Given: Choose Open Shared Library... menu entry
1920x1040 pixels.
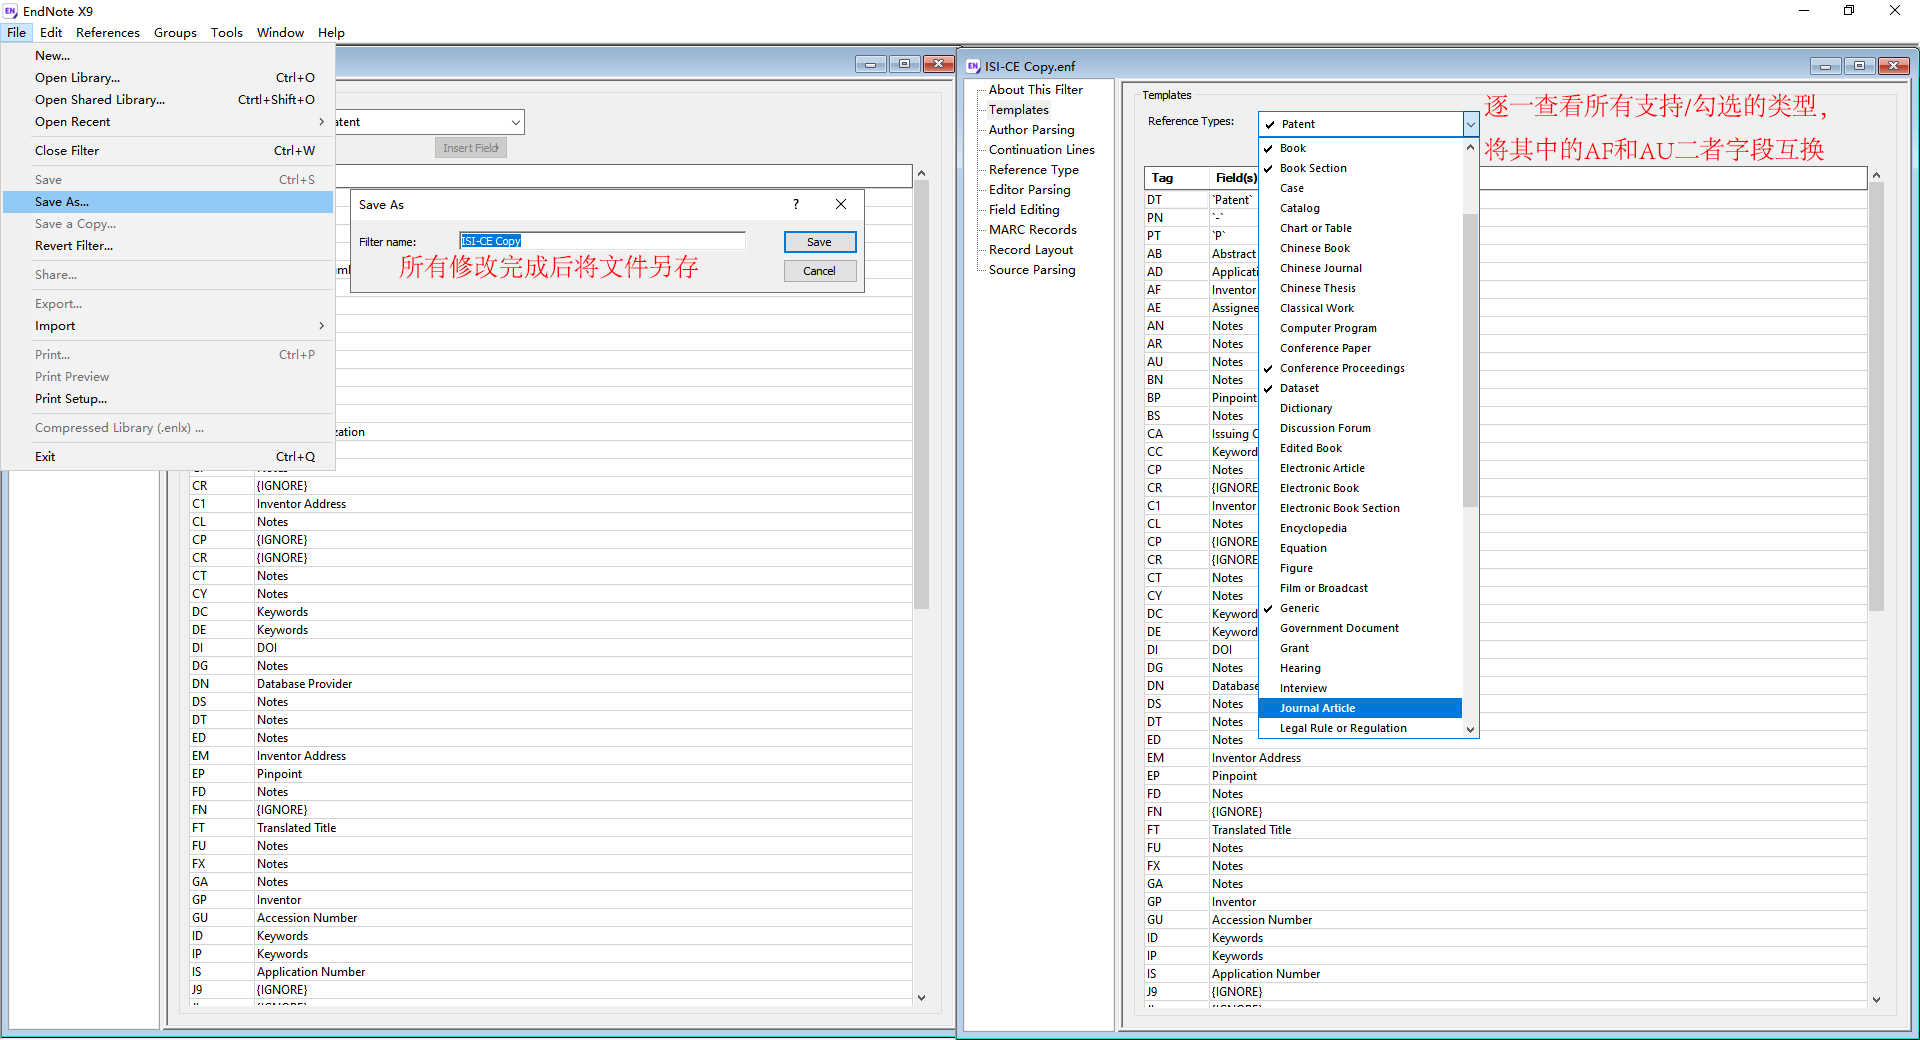Looking at the screenshot, I should pos(168,100).
